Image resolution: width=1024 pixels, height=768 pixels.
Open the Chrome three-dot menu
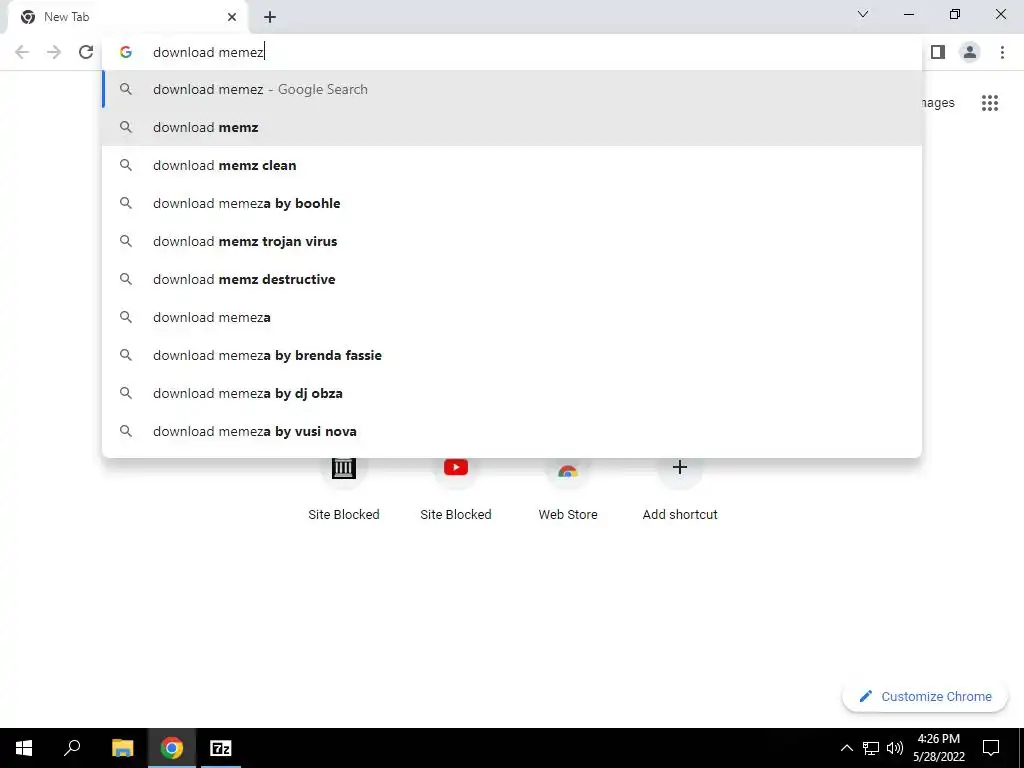coord(1002,52)
